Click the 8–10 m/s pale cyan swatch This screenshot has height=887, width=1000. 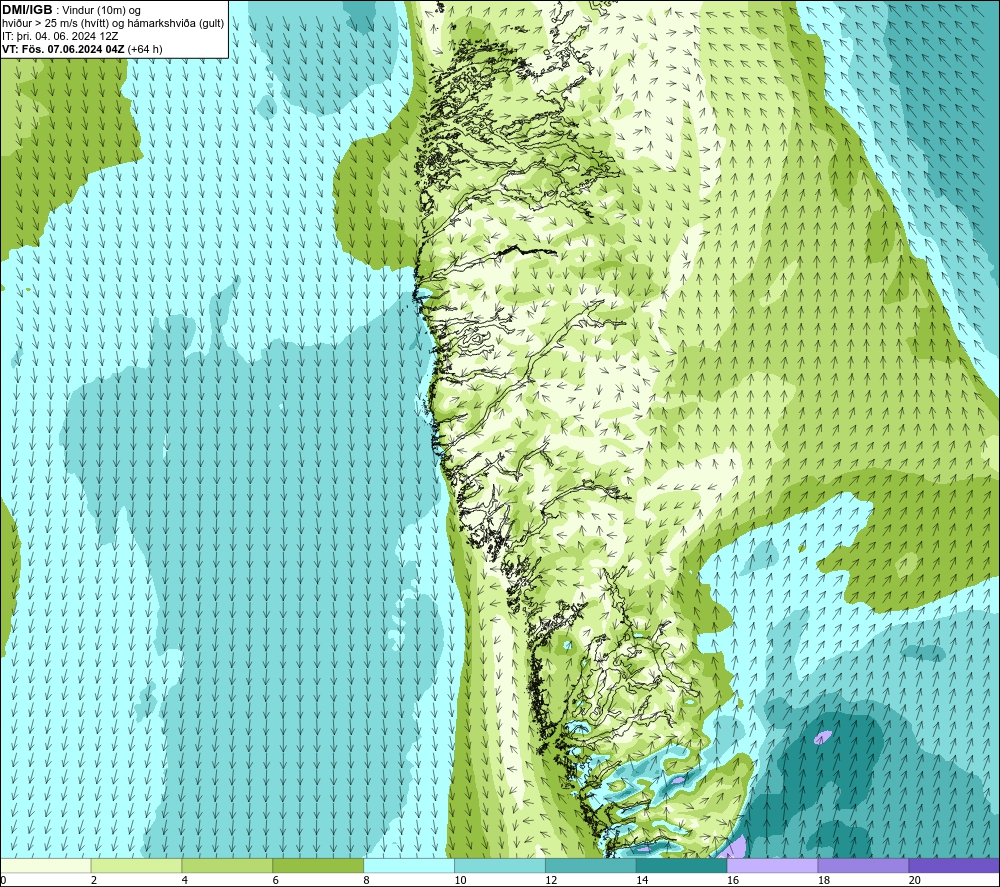click(x=409, y=866)
